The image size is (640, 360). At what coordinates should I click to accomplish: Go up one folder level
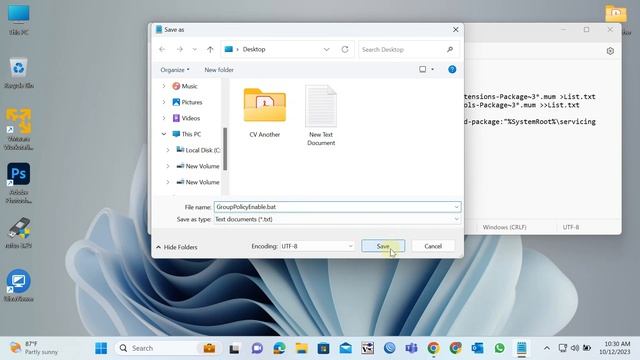coord(210,49)
